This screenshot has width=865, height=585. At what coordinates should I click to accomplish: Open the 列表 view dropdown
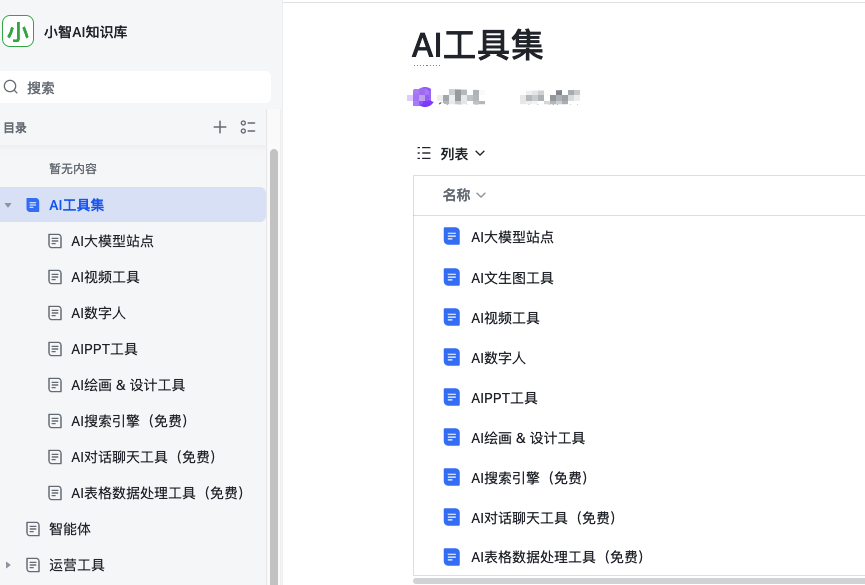[x=463, y=153]
